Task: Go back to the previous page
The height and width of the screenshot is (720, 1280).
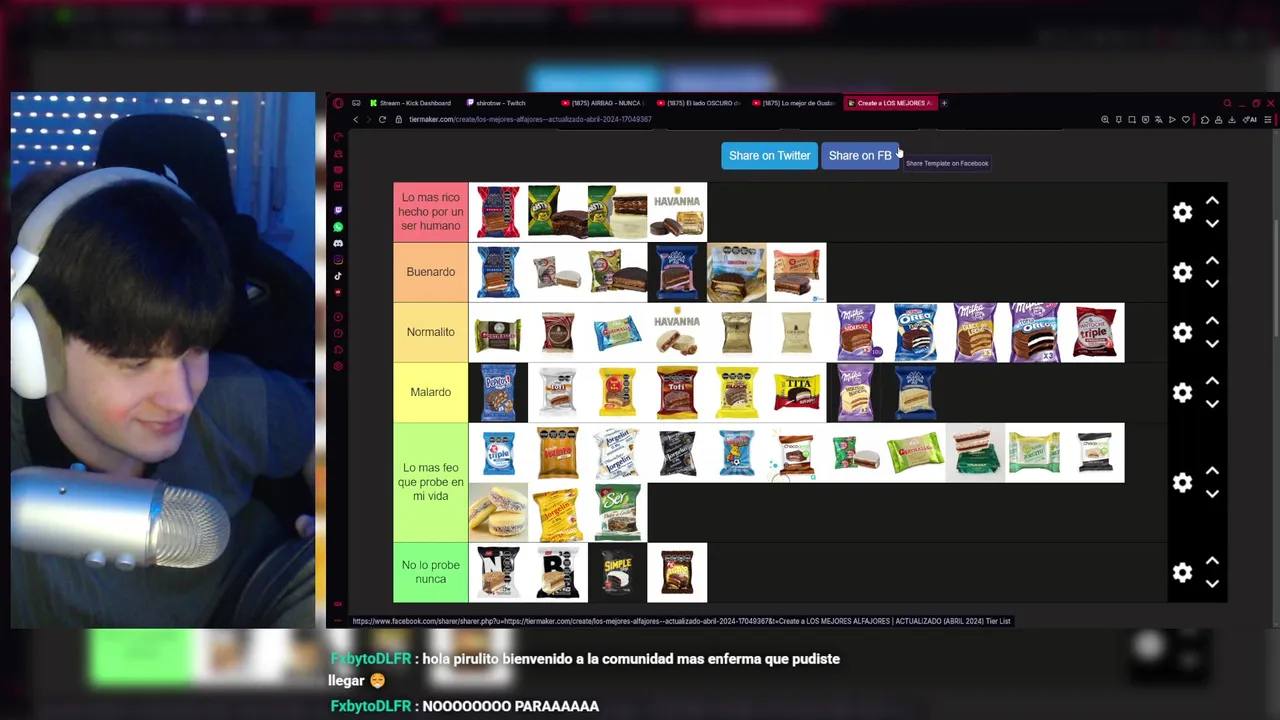Action: click(x=355, y=119)
